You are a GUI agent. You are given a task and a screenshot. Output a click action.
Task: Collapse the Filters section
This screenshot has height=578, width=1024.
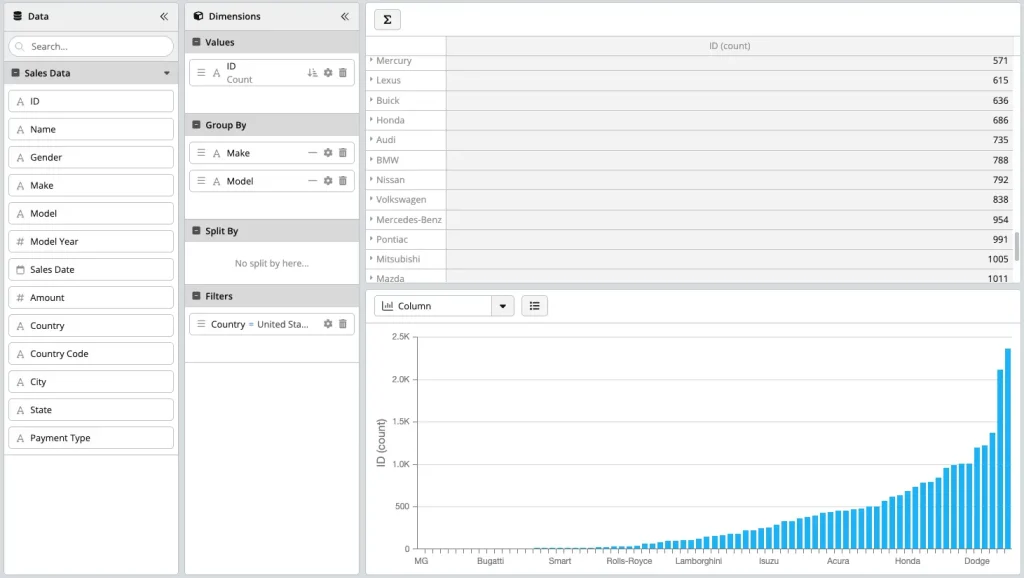pyautogui.click(x=197, y=296)
